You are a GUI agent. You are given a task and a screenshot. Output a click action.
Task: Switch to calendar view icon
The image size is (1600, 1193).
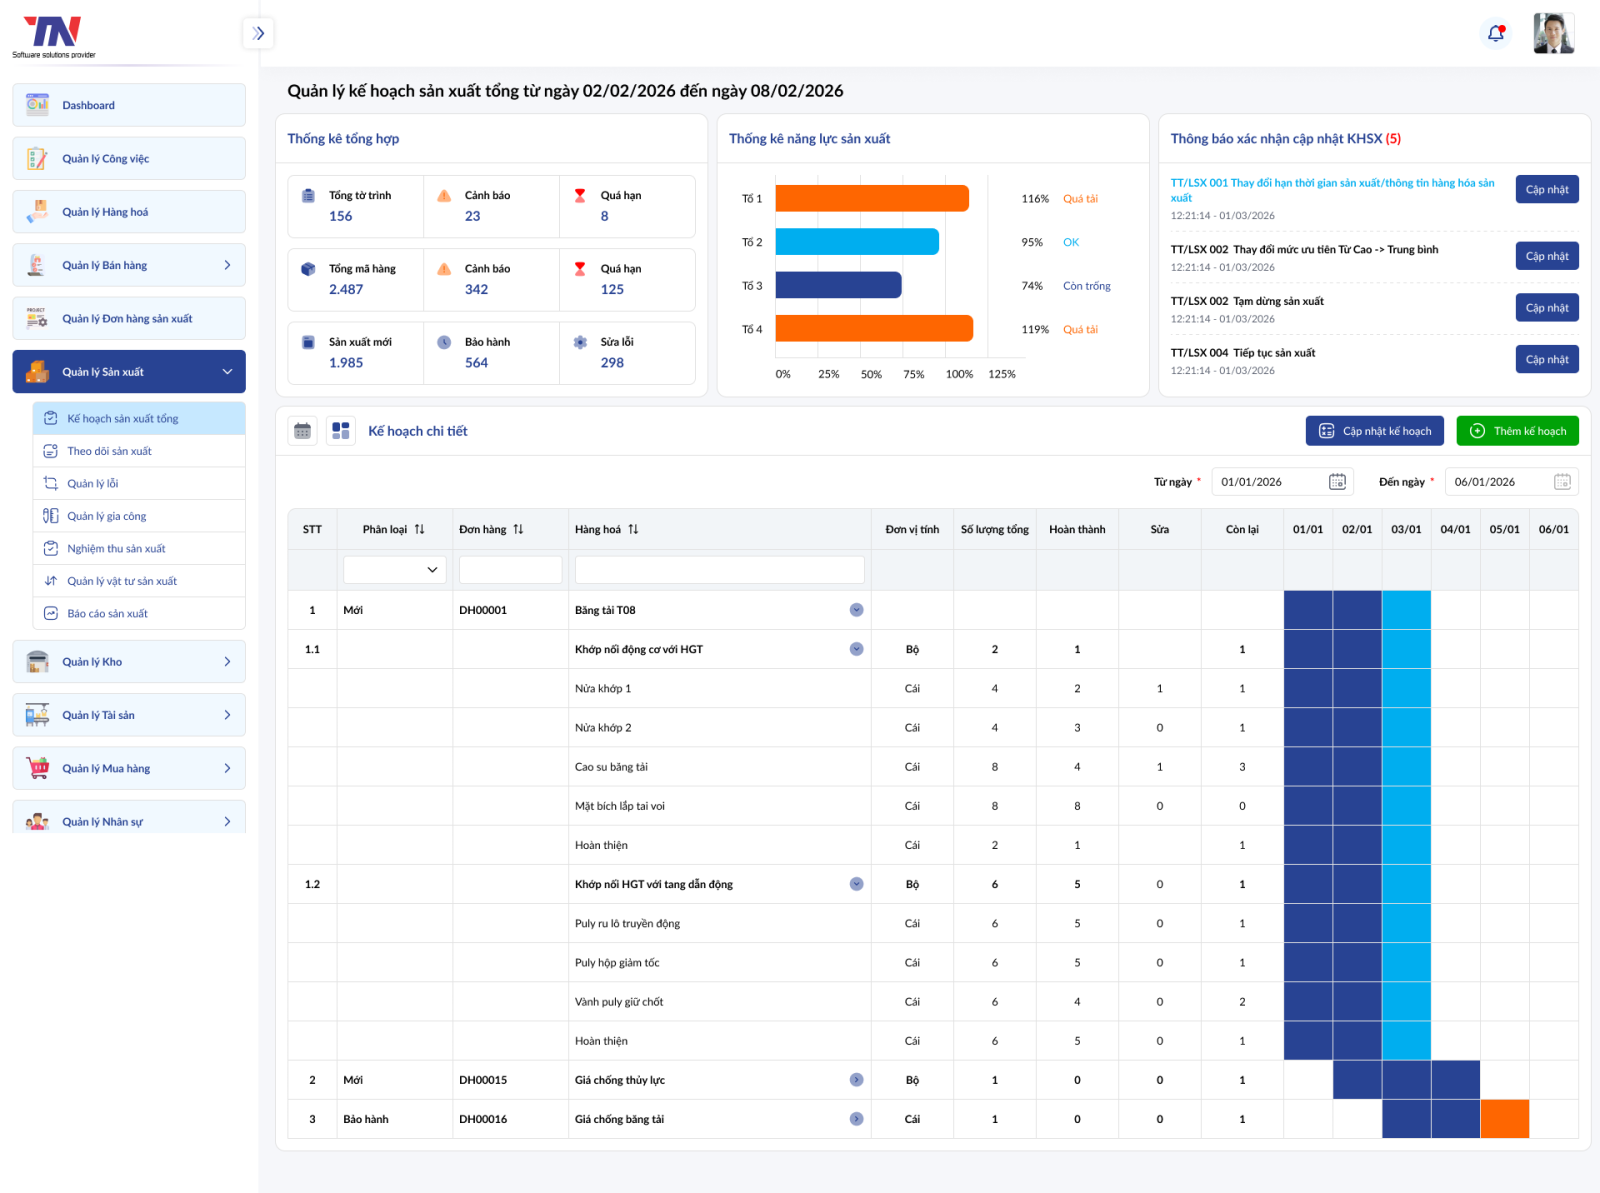[x=302, y=431]
